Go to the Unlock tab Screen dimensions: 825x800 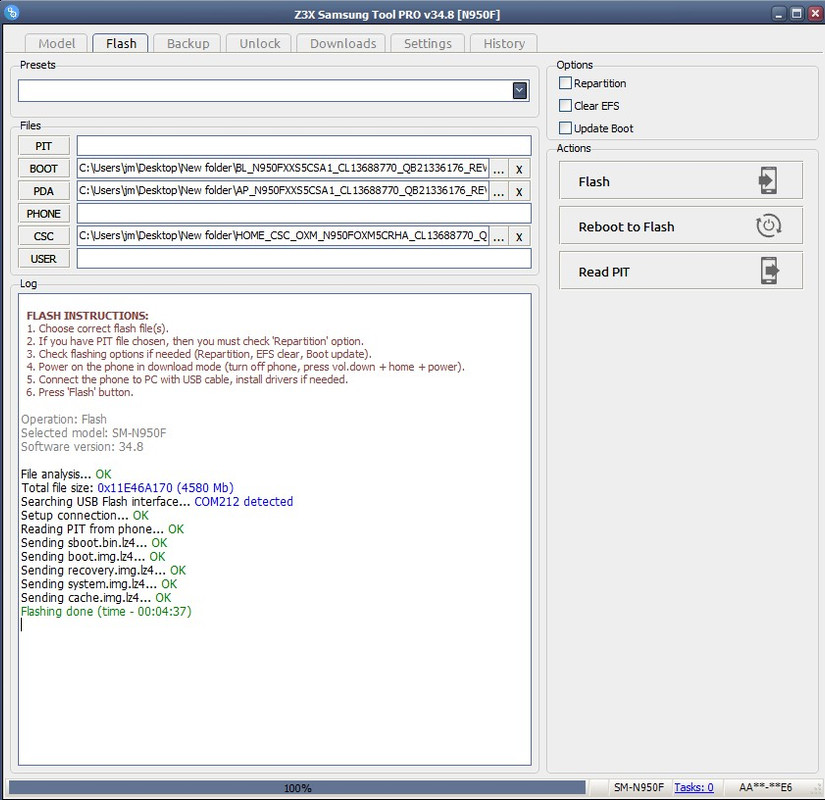point(259,43)
